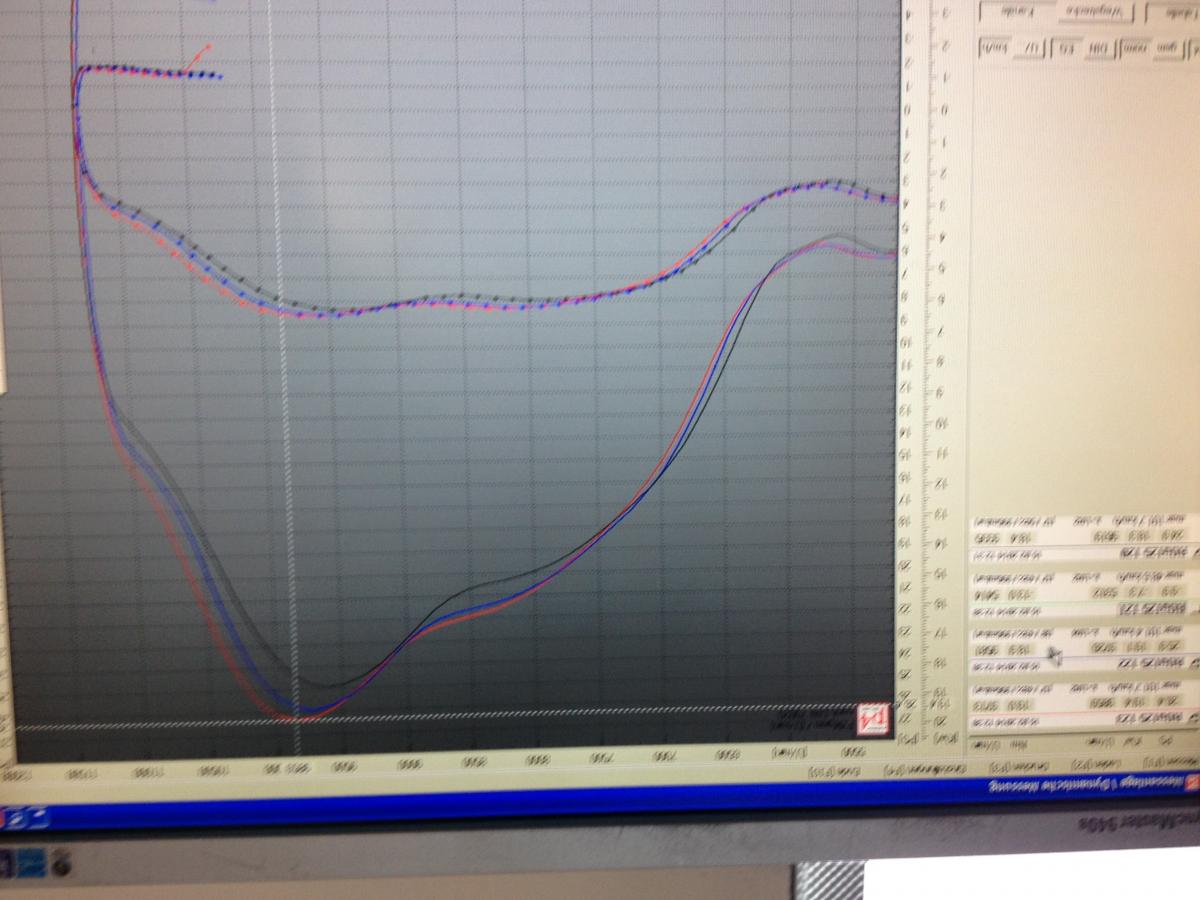
Task: Click the red chart icon in graph corner
Action: point(873,716)
